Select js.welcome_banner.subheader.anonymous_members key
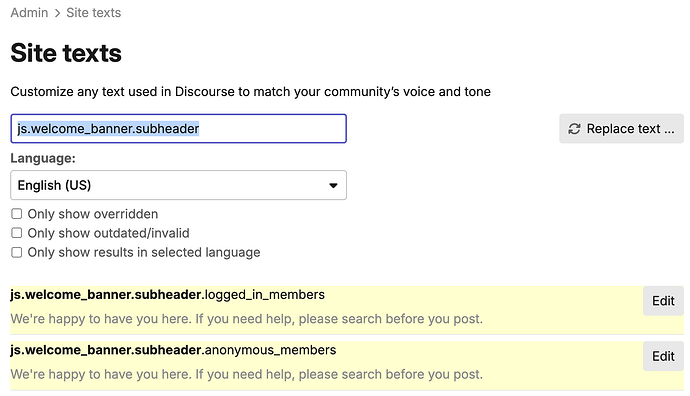 tap(173, 350)
